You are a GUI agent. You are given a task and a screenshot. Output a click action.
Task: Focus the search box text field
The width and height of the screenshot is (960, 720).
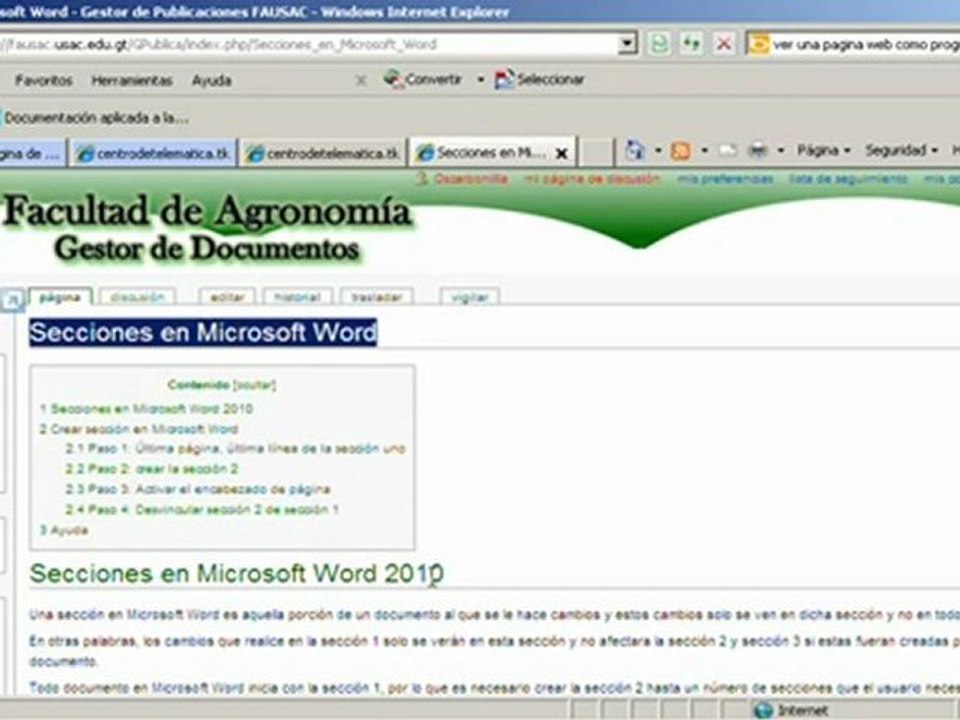click(x=866, y=44)
